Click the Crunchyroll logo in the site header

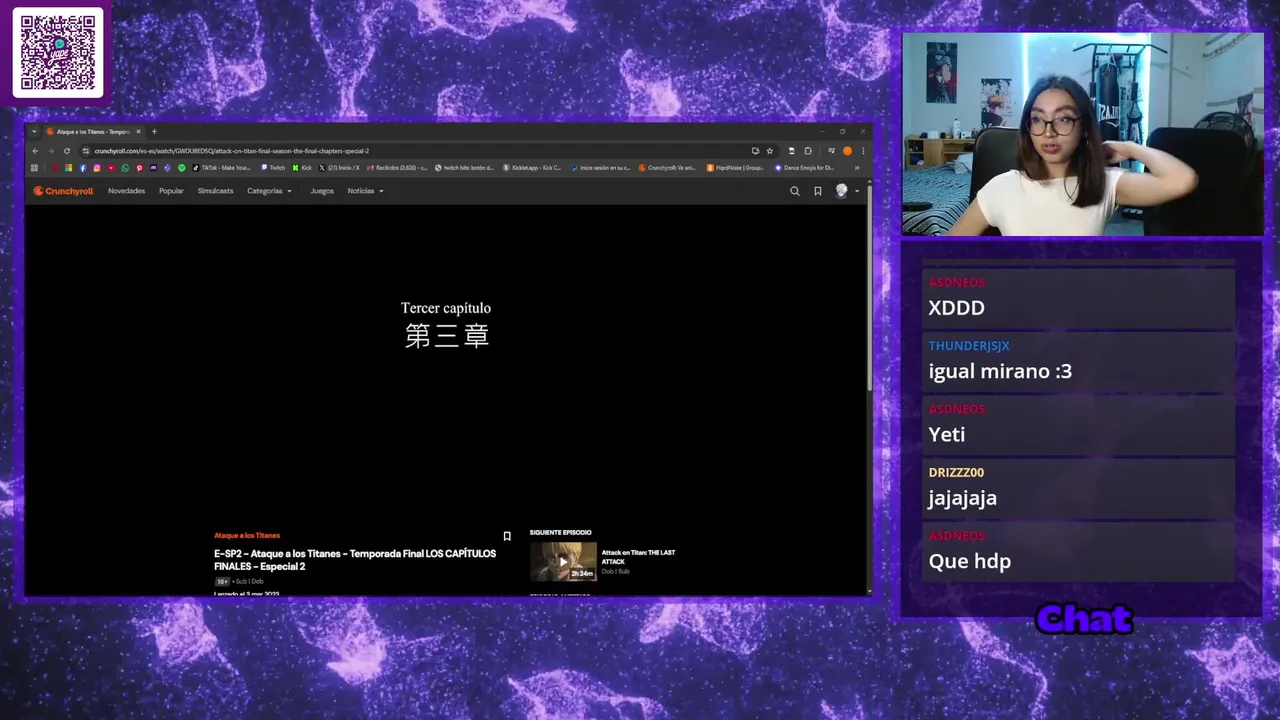(63, 191)
